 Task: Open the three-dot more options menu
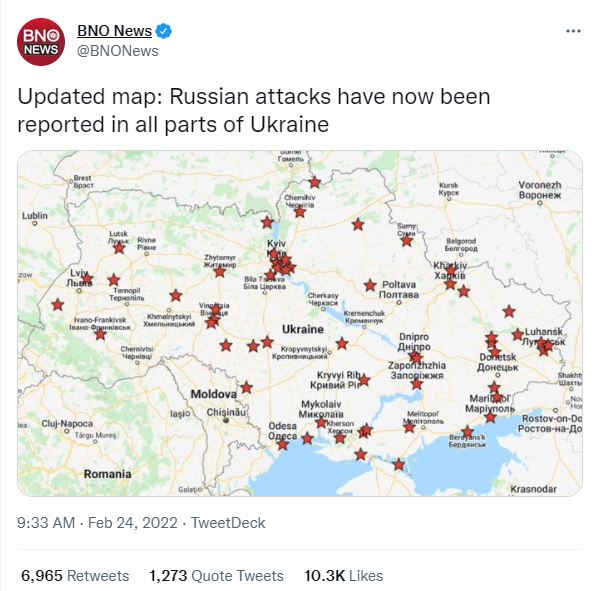pyautogui.click(x=573, y=31)
